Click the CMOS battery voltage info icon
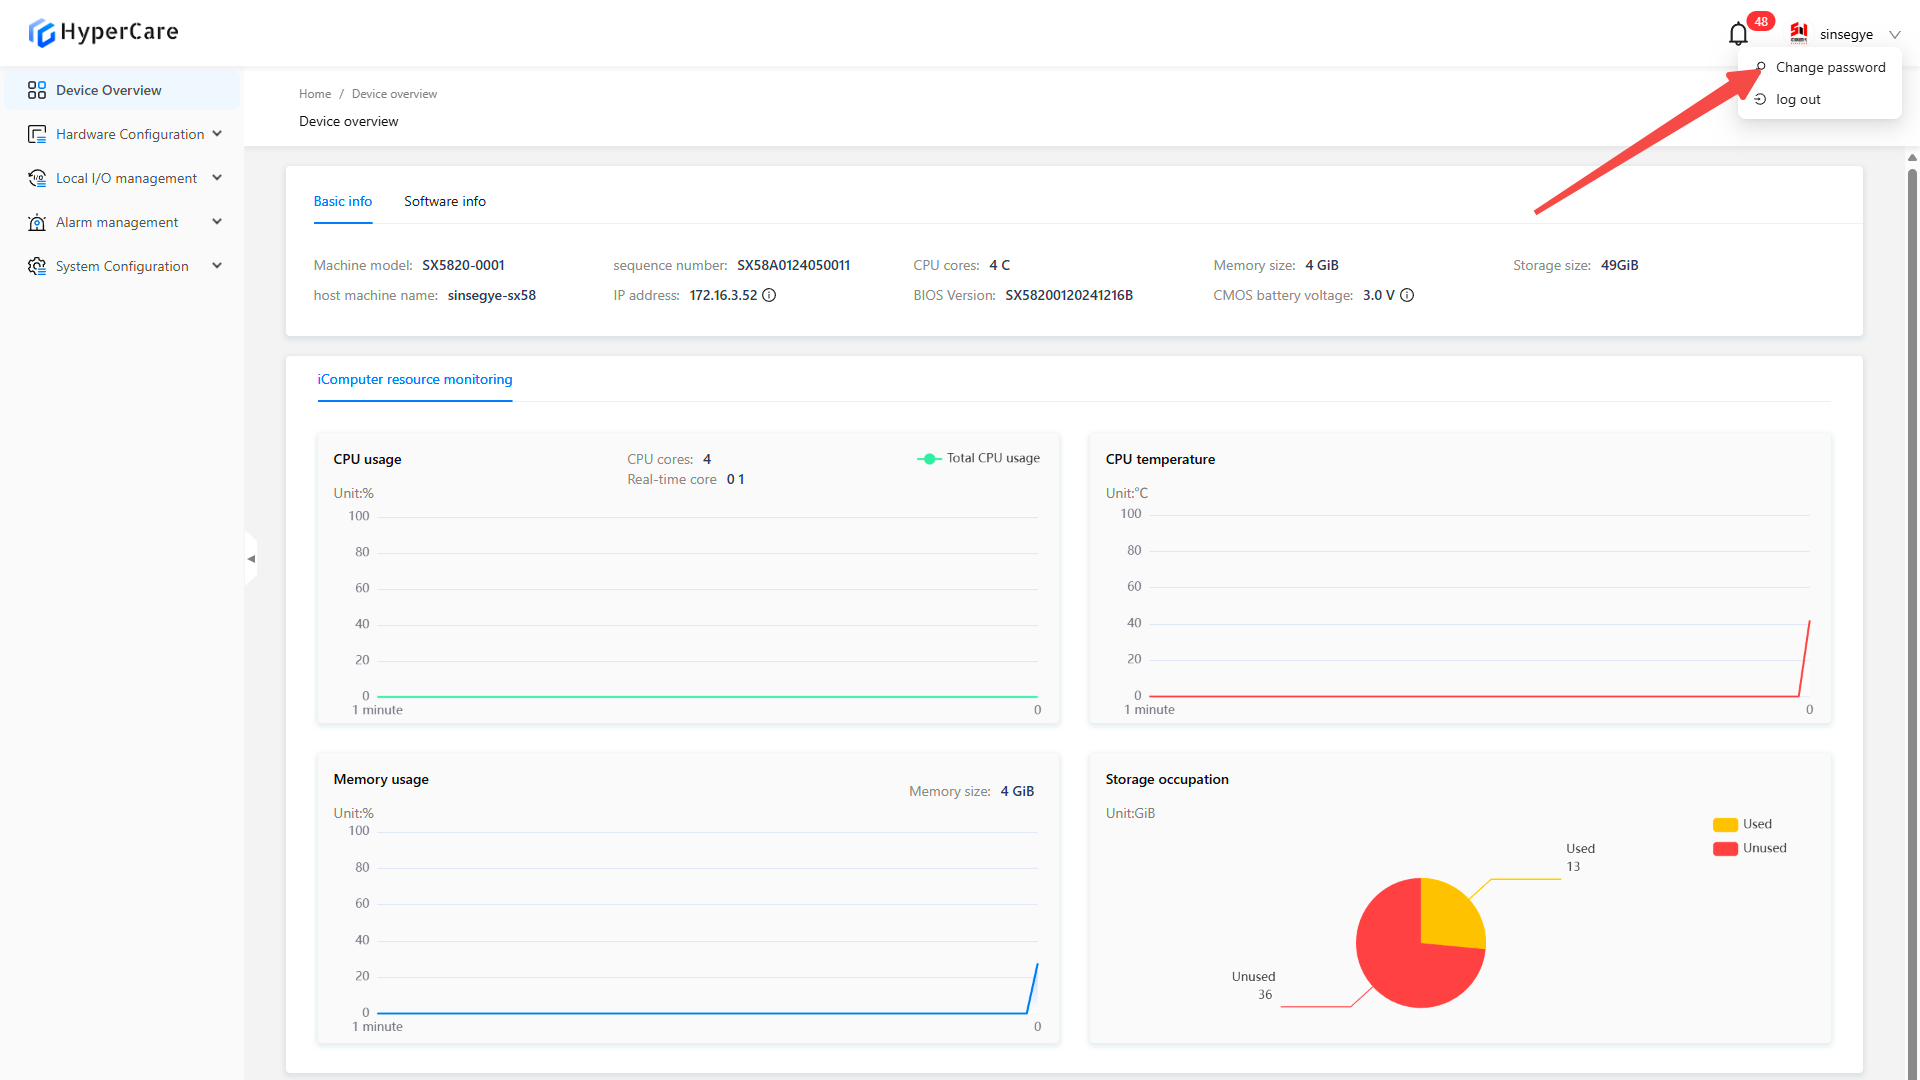The height and width of the screenshot is (1080, 1920). (x=1407, y=295)
